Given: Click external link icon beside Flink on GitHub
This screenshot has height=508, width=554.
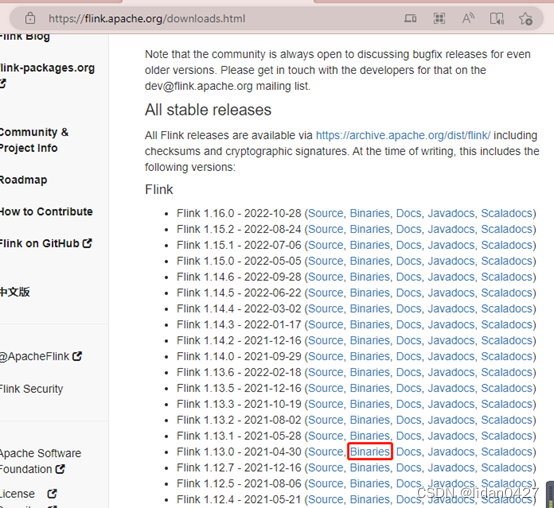Looking at the screenshot, I should point(87,243).
